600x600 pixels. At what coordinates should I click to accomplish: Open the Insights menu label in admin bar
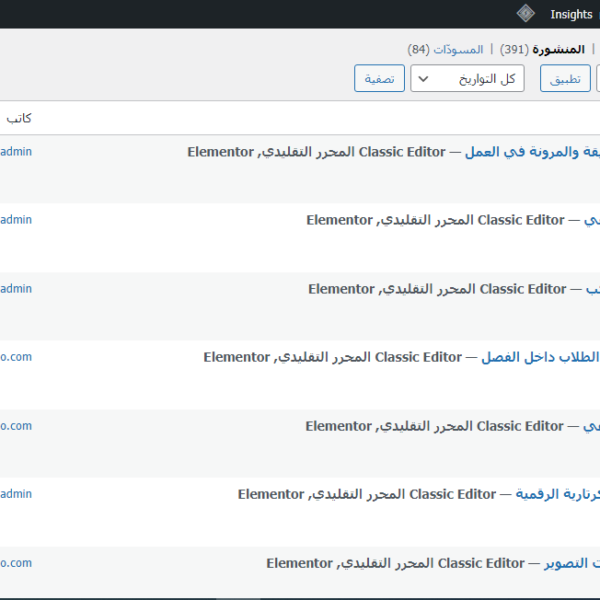tap(571, 14)
